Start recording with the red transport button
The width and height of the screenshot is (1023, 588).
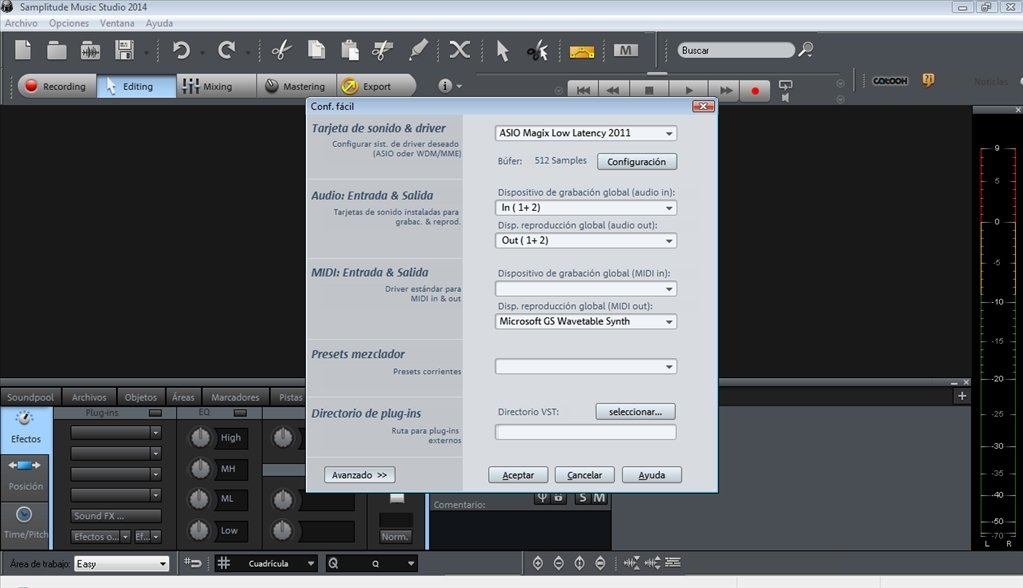755,91
